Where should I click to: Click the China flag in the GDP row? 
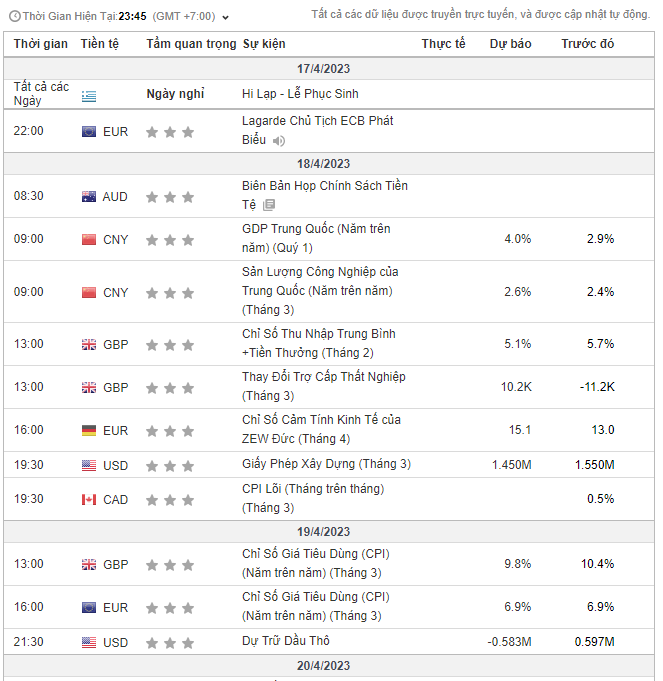point(89,240)
